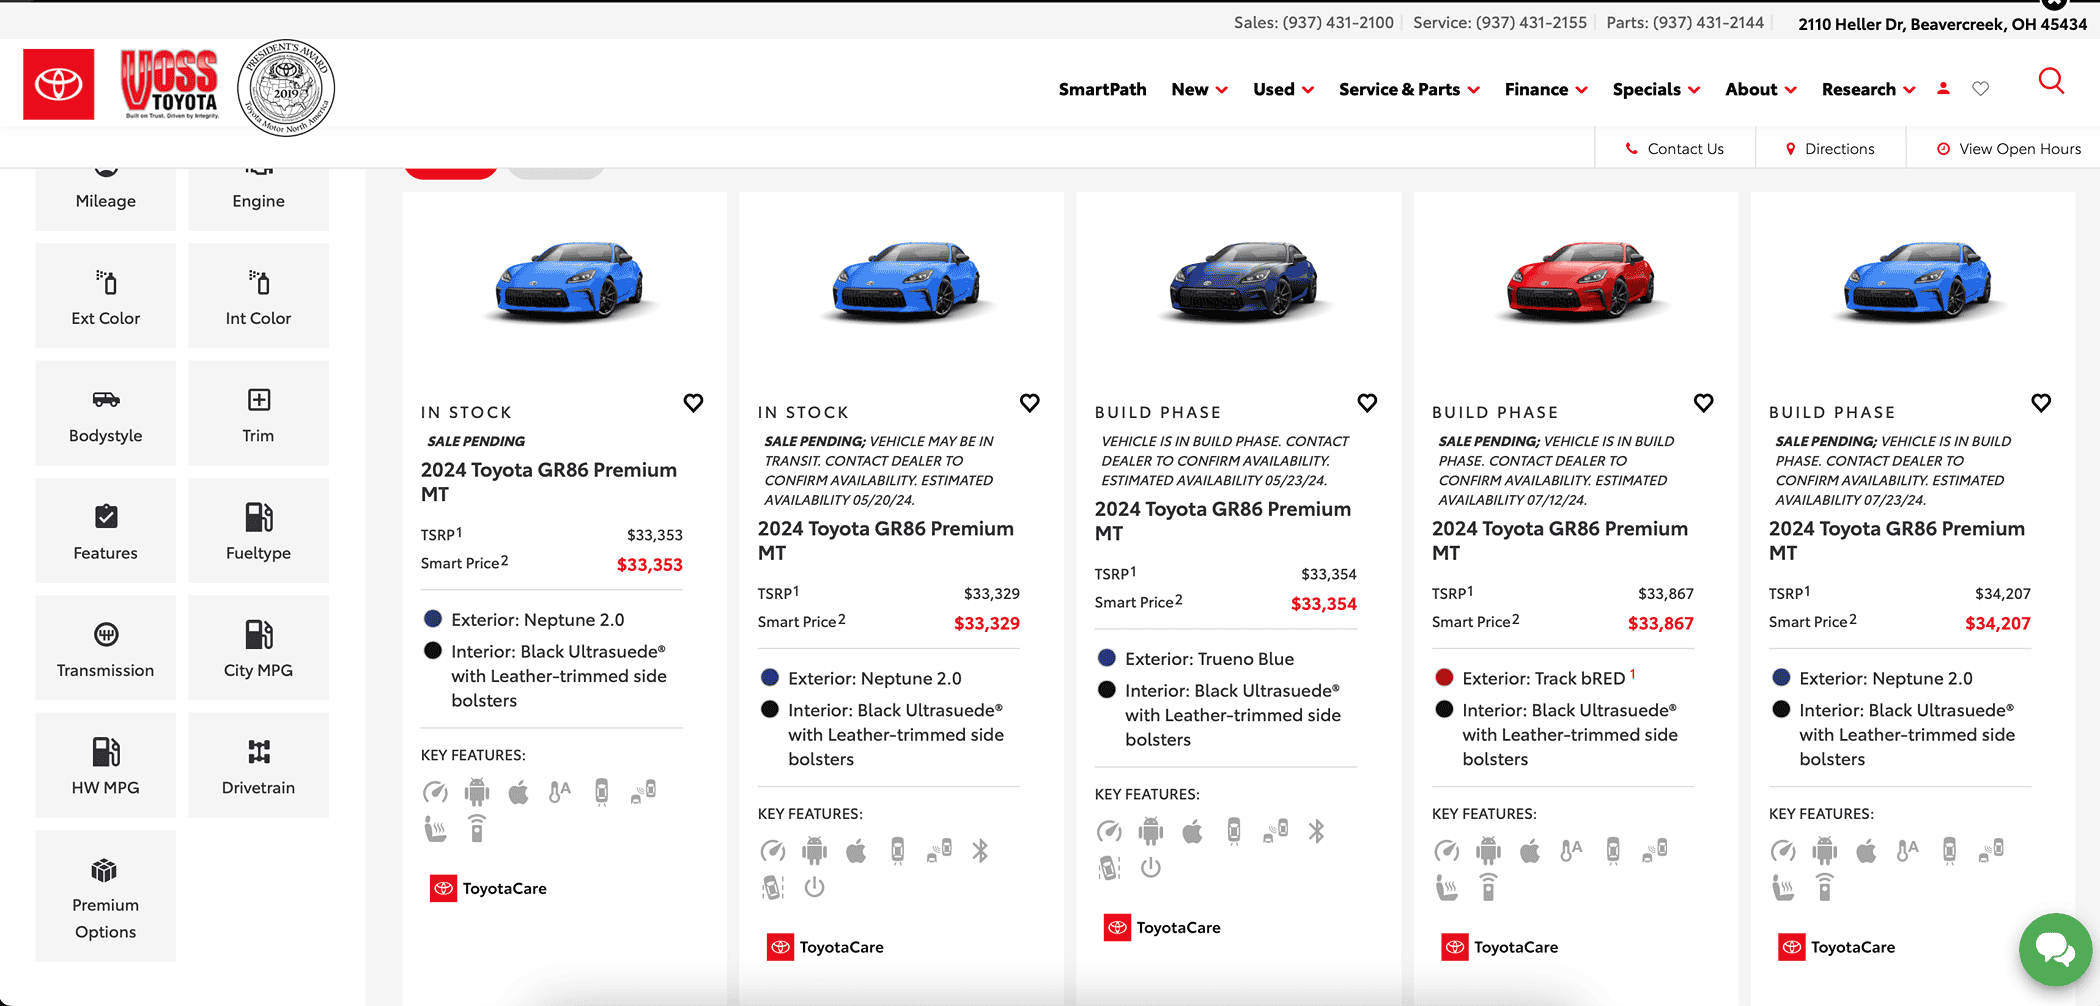Click ToyotaCare logo on $33,353 car
Screen dimensions: 2100x1006
[488, 888]
